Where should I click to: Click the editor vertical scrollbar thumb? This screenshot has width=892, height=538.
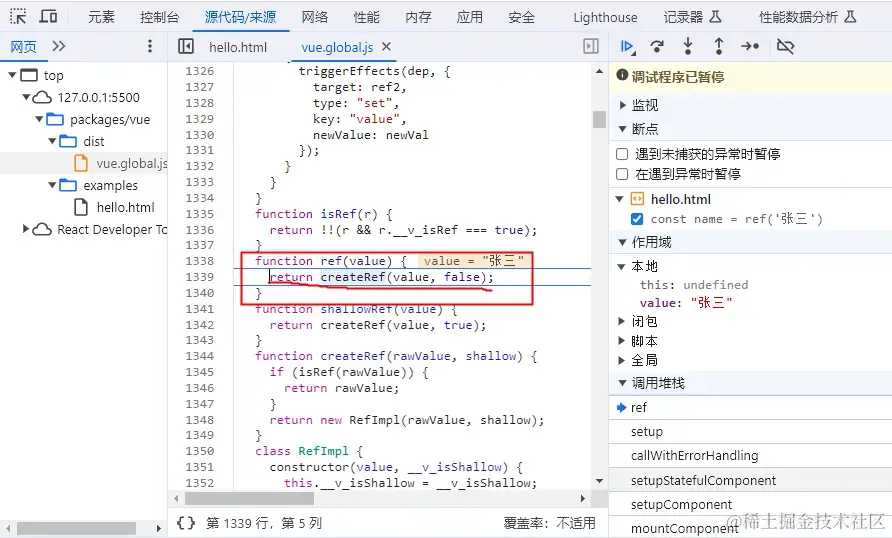pyautogui.click(x=599, y=119)
